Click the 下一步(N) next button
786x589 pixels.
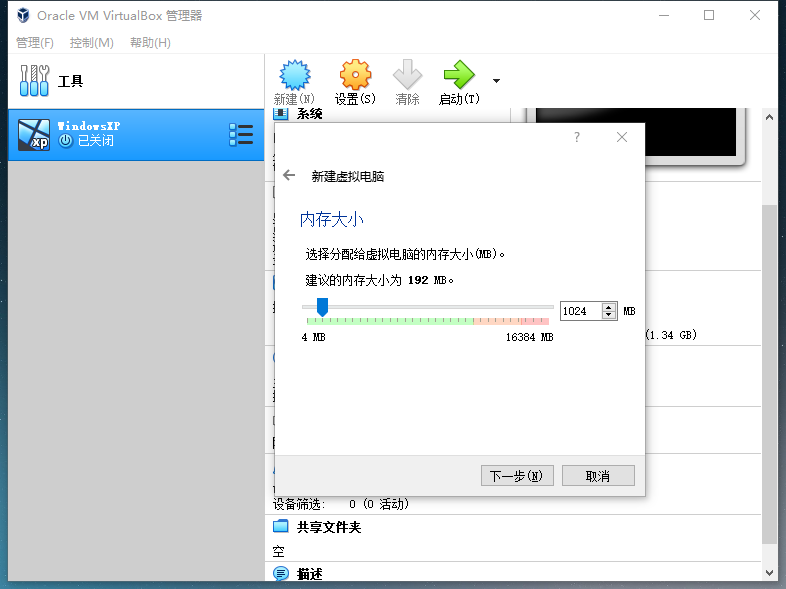tap(517, 476)
